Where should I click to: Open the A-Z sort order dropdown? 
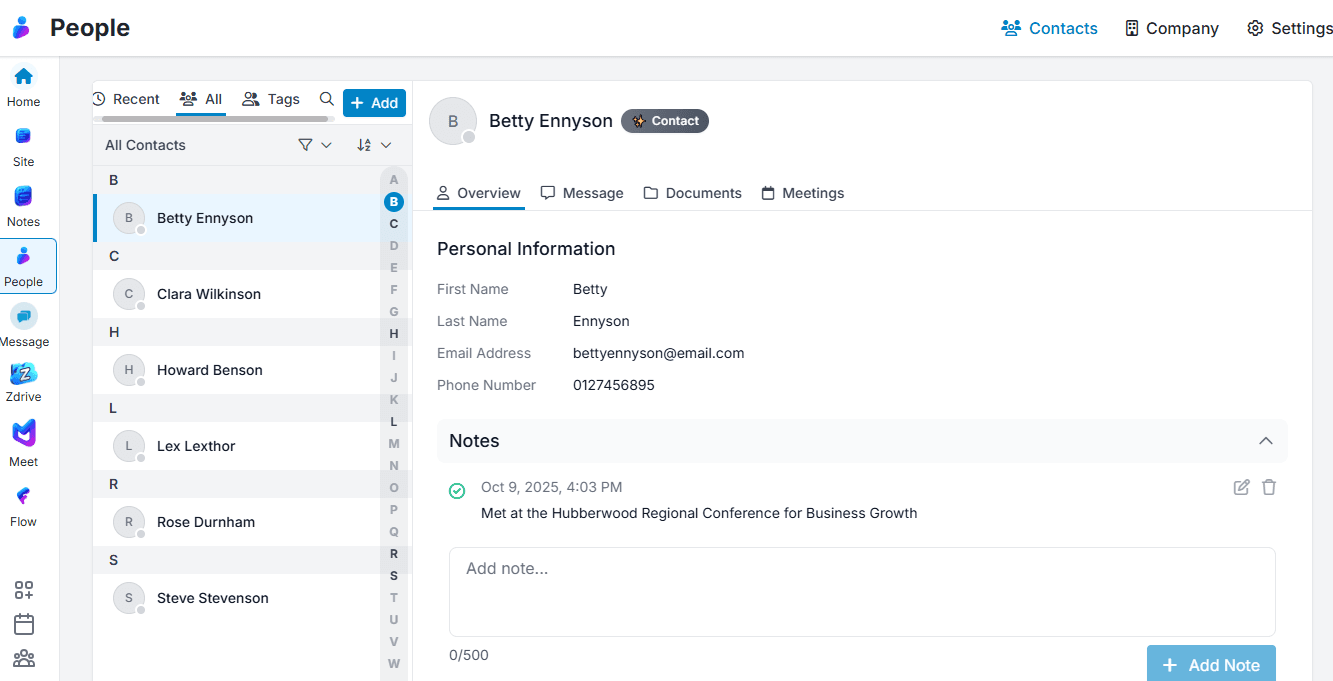[x=373, y=145]
